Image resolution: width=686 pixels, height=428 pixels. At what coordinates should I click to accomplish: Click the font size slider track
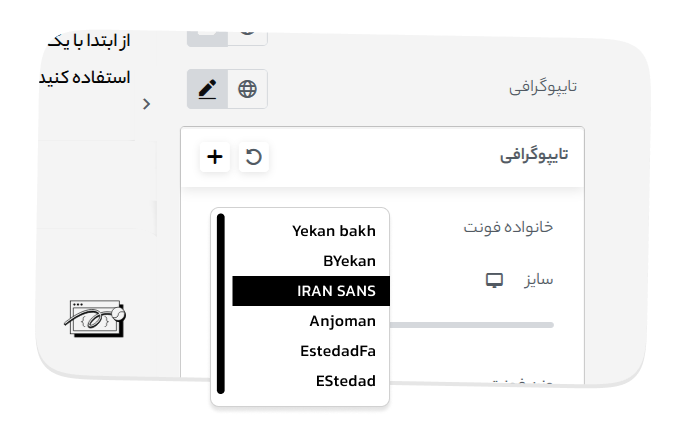click(x=471, y=325)
